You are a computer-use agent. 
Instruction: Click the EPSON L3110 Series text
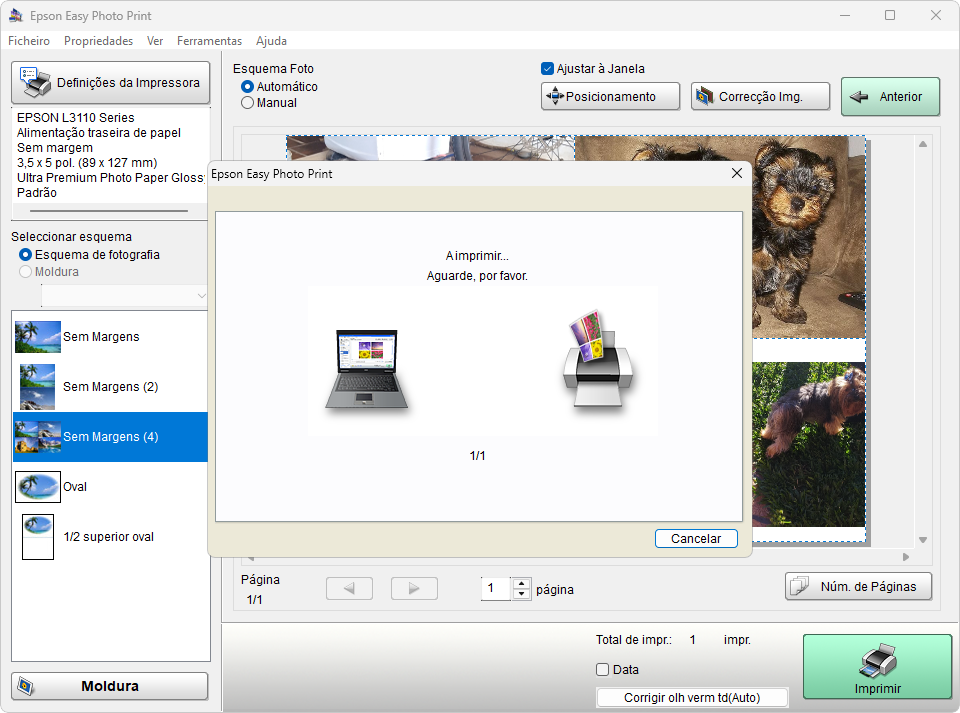pos(76,118)
